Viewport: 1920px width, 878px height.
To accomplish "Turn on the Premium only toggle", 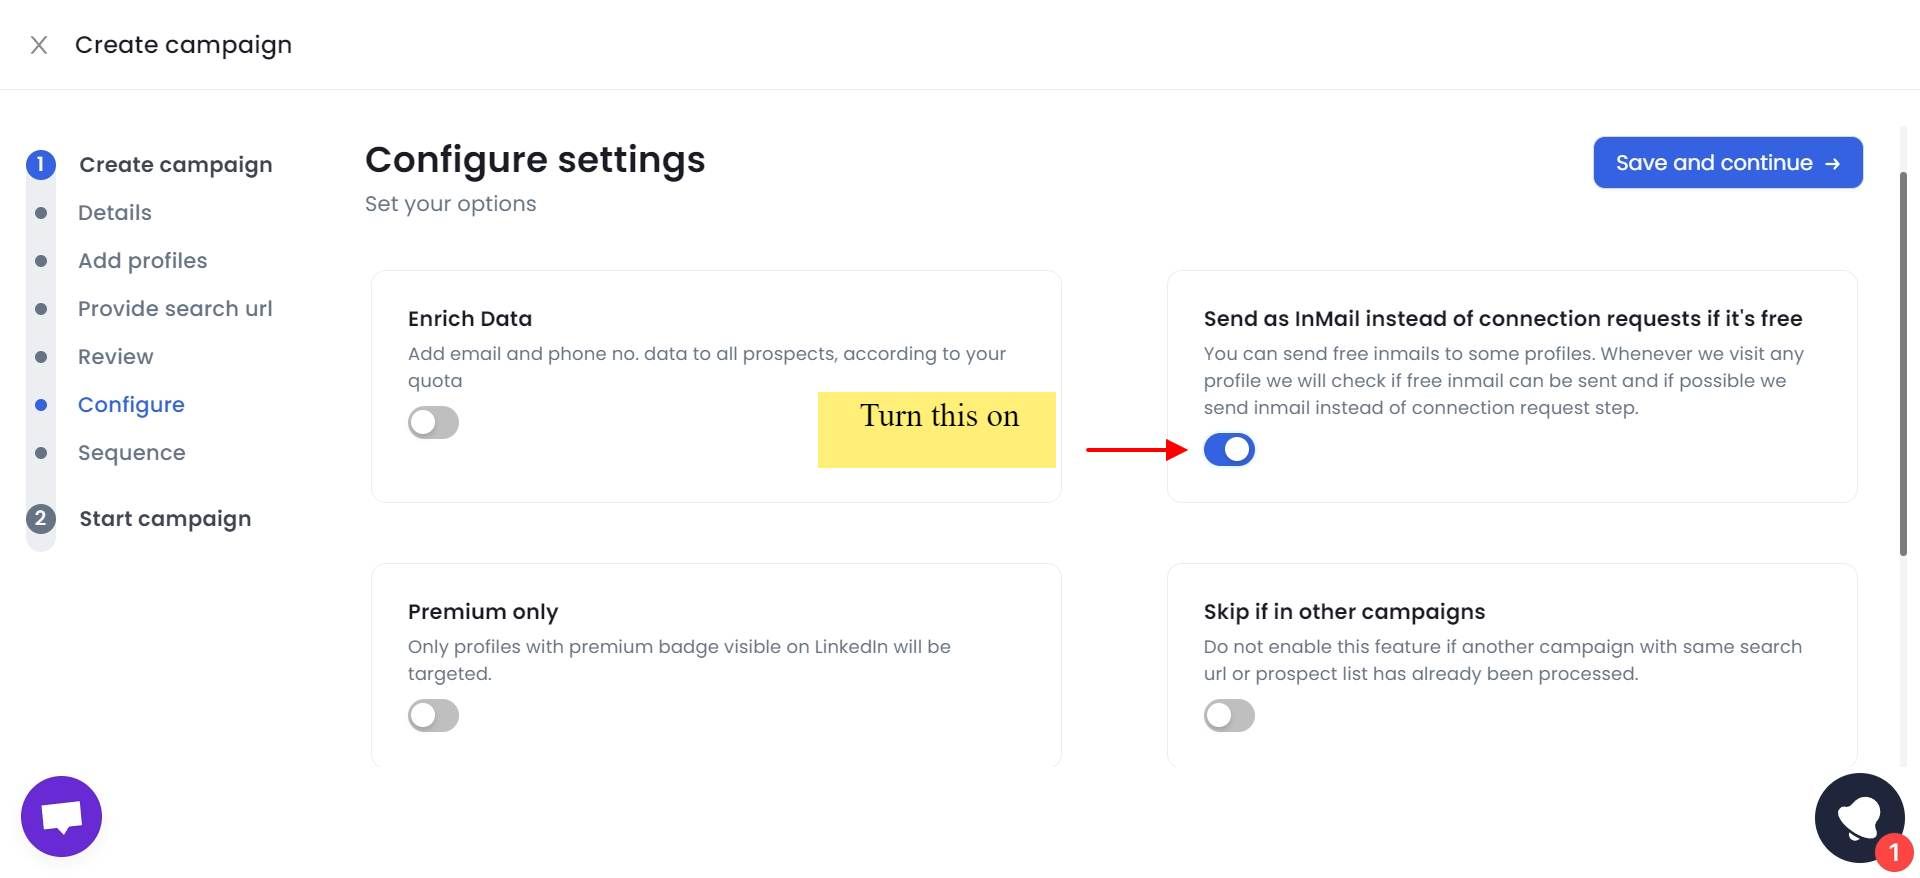I will pos(433,715).
